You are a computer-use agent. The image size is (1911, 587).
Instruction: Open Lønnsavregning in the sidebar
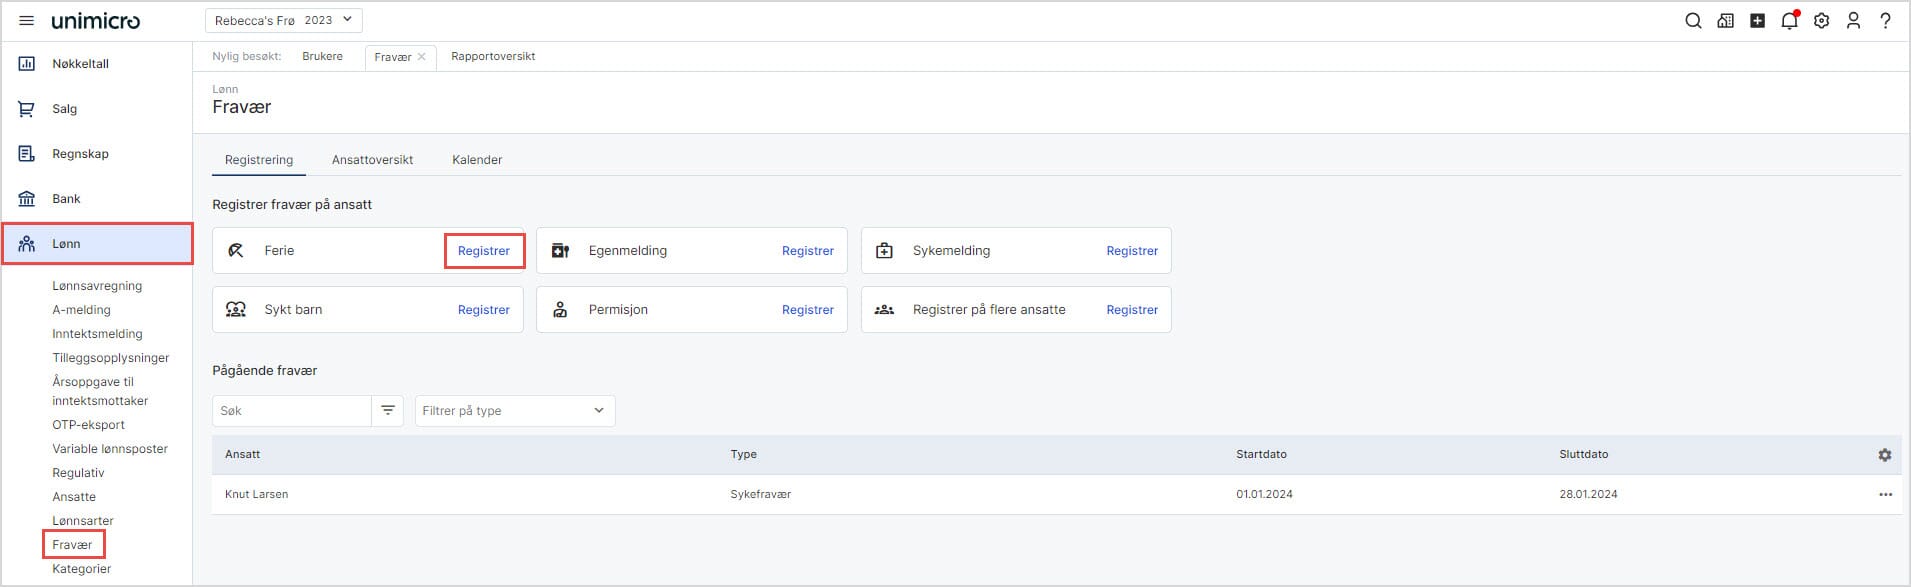(97, 286)
